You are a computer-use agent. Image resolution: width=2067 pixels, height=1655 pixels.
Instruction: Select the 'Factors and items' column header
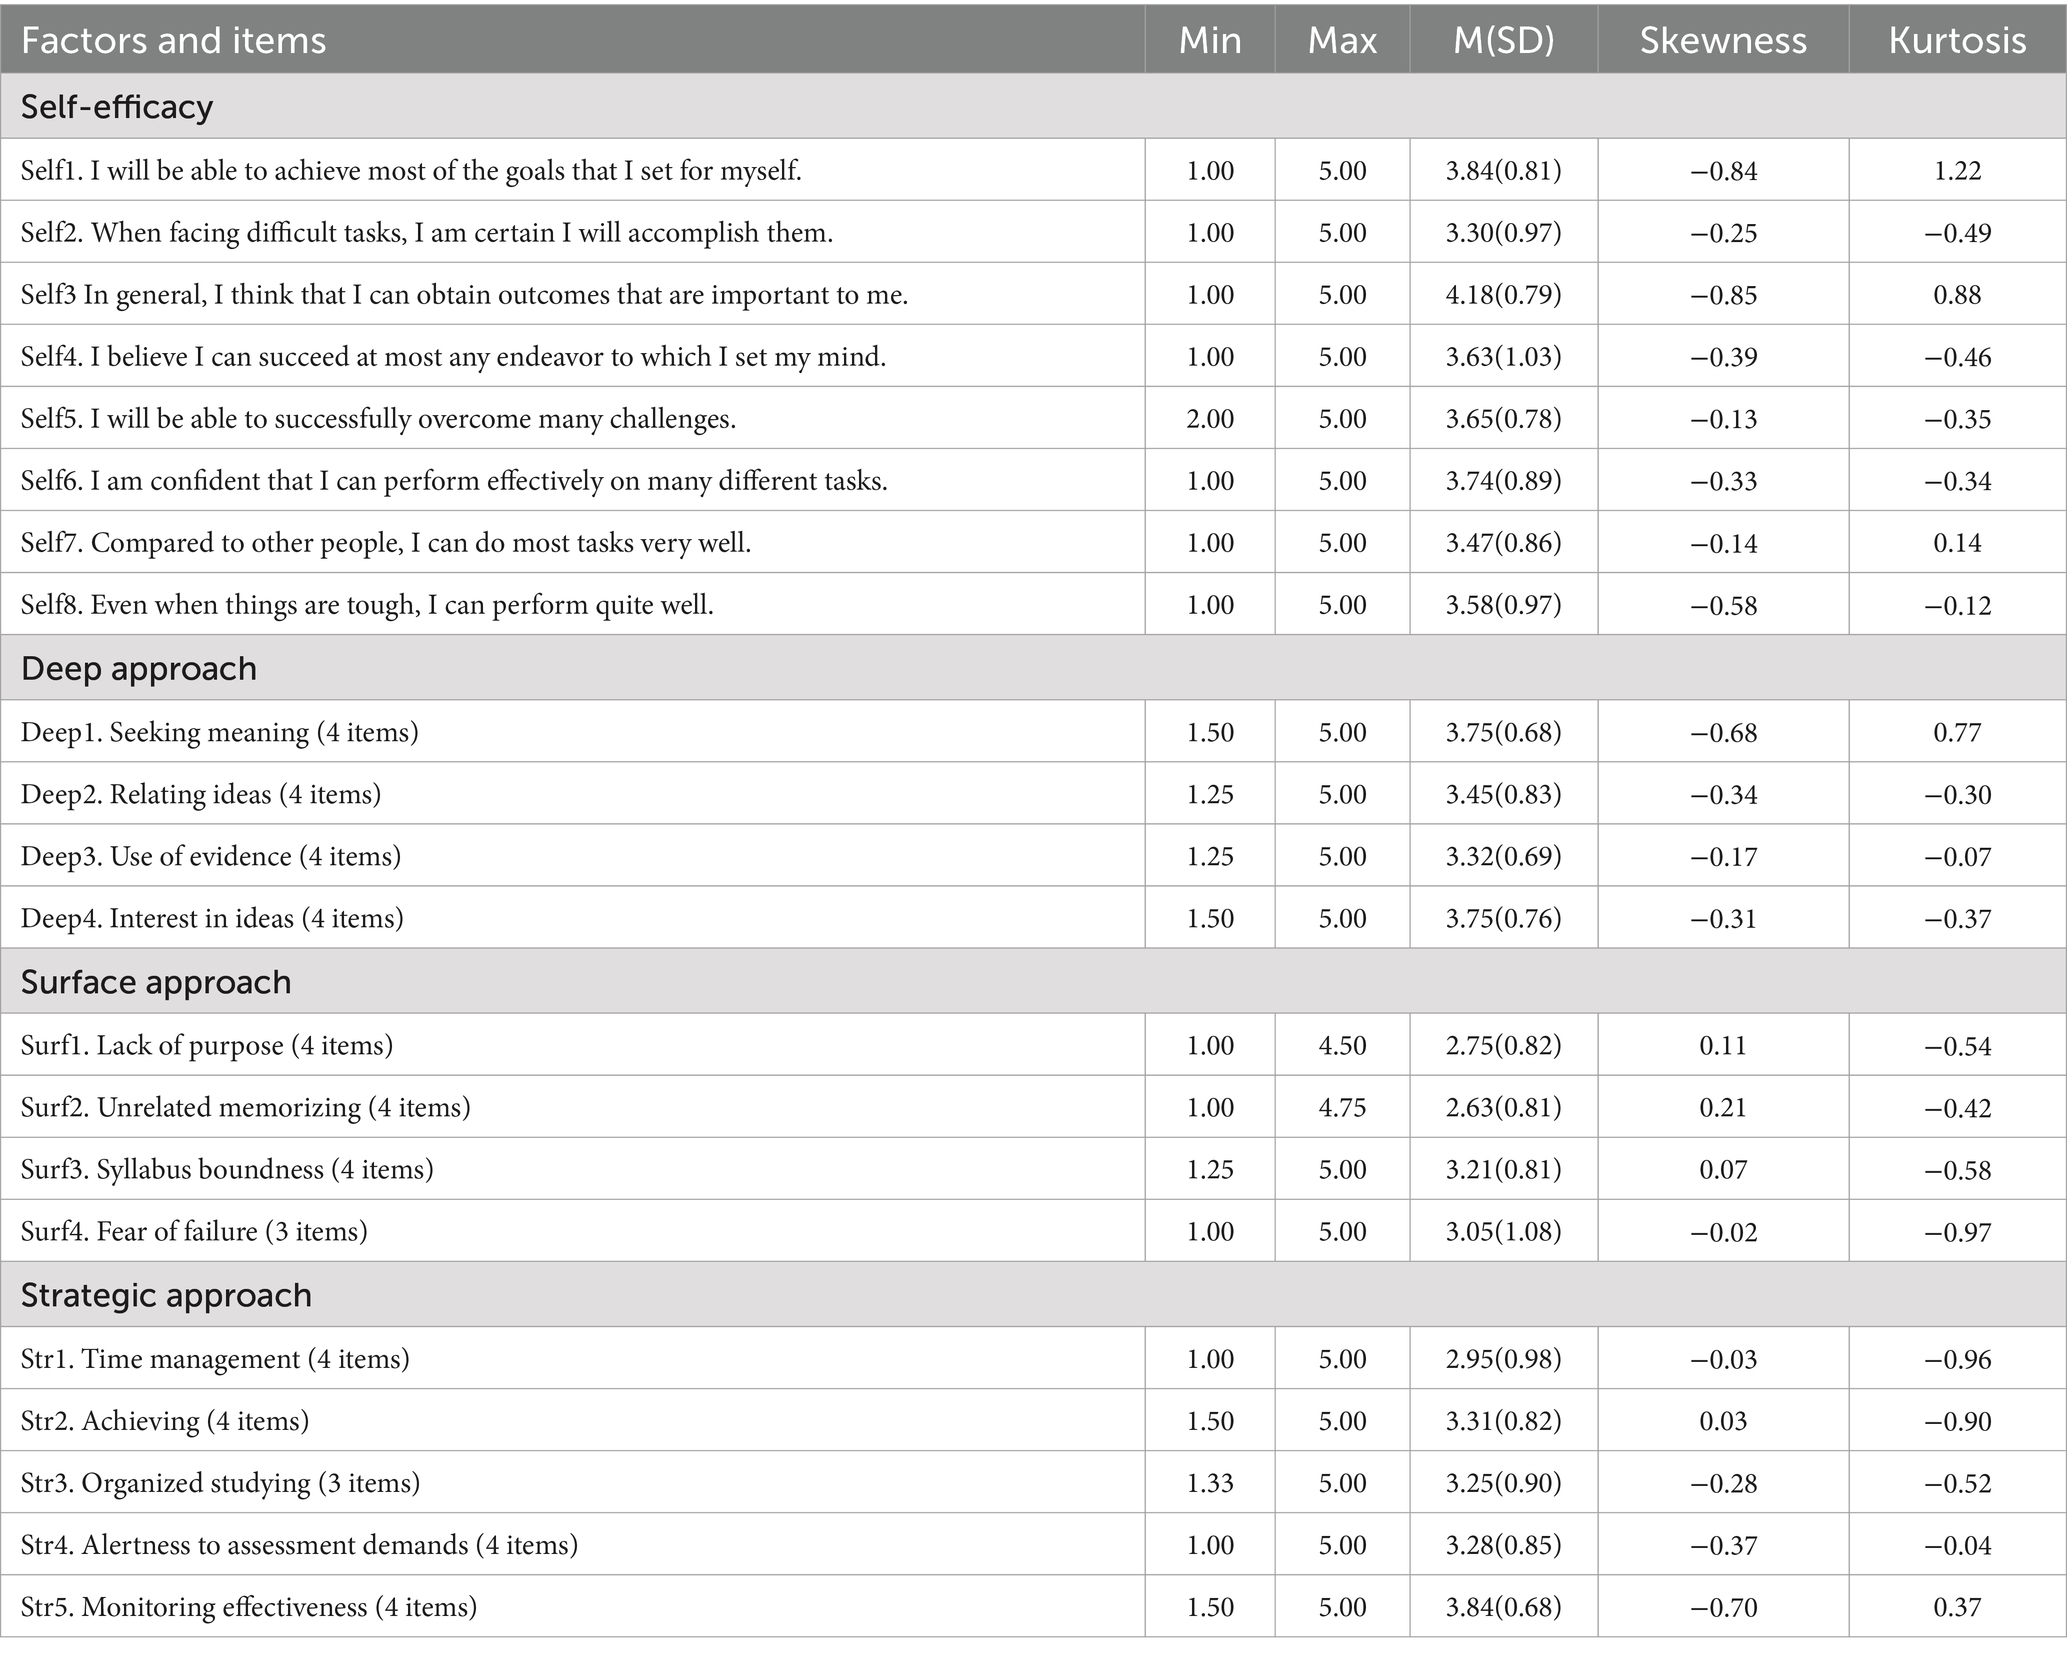coord(173,40)
